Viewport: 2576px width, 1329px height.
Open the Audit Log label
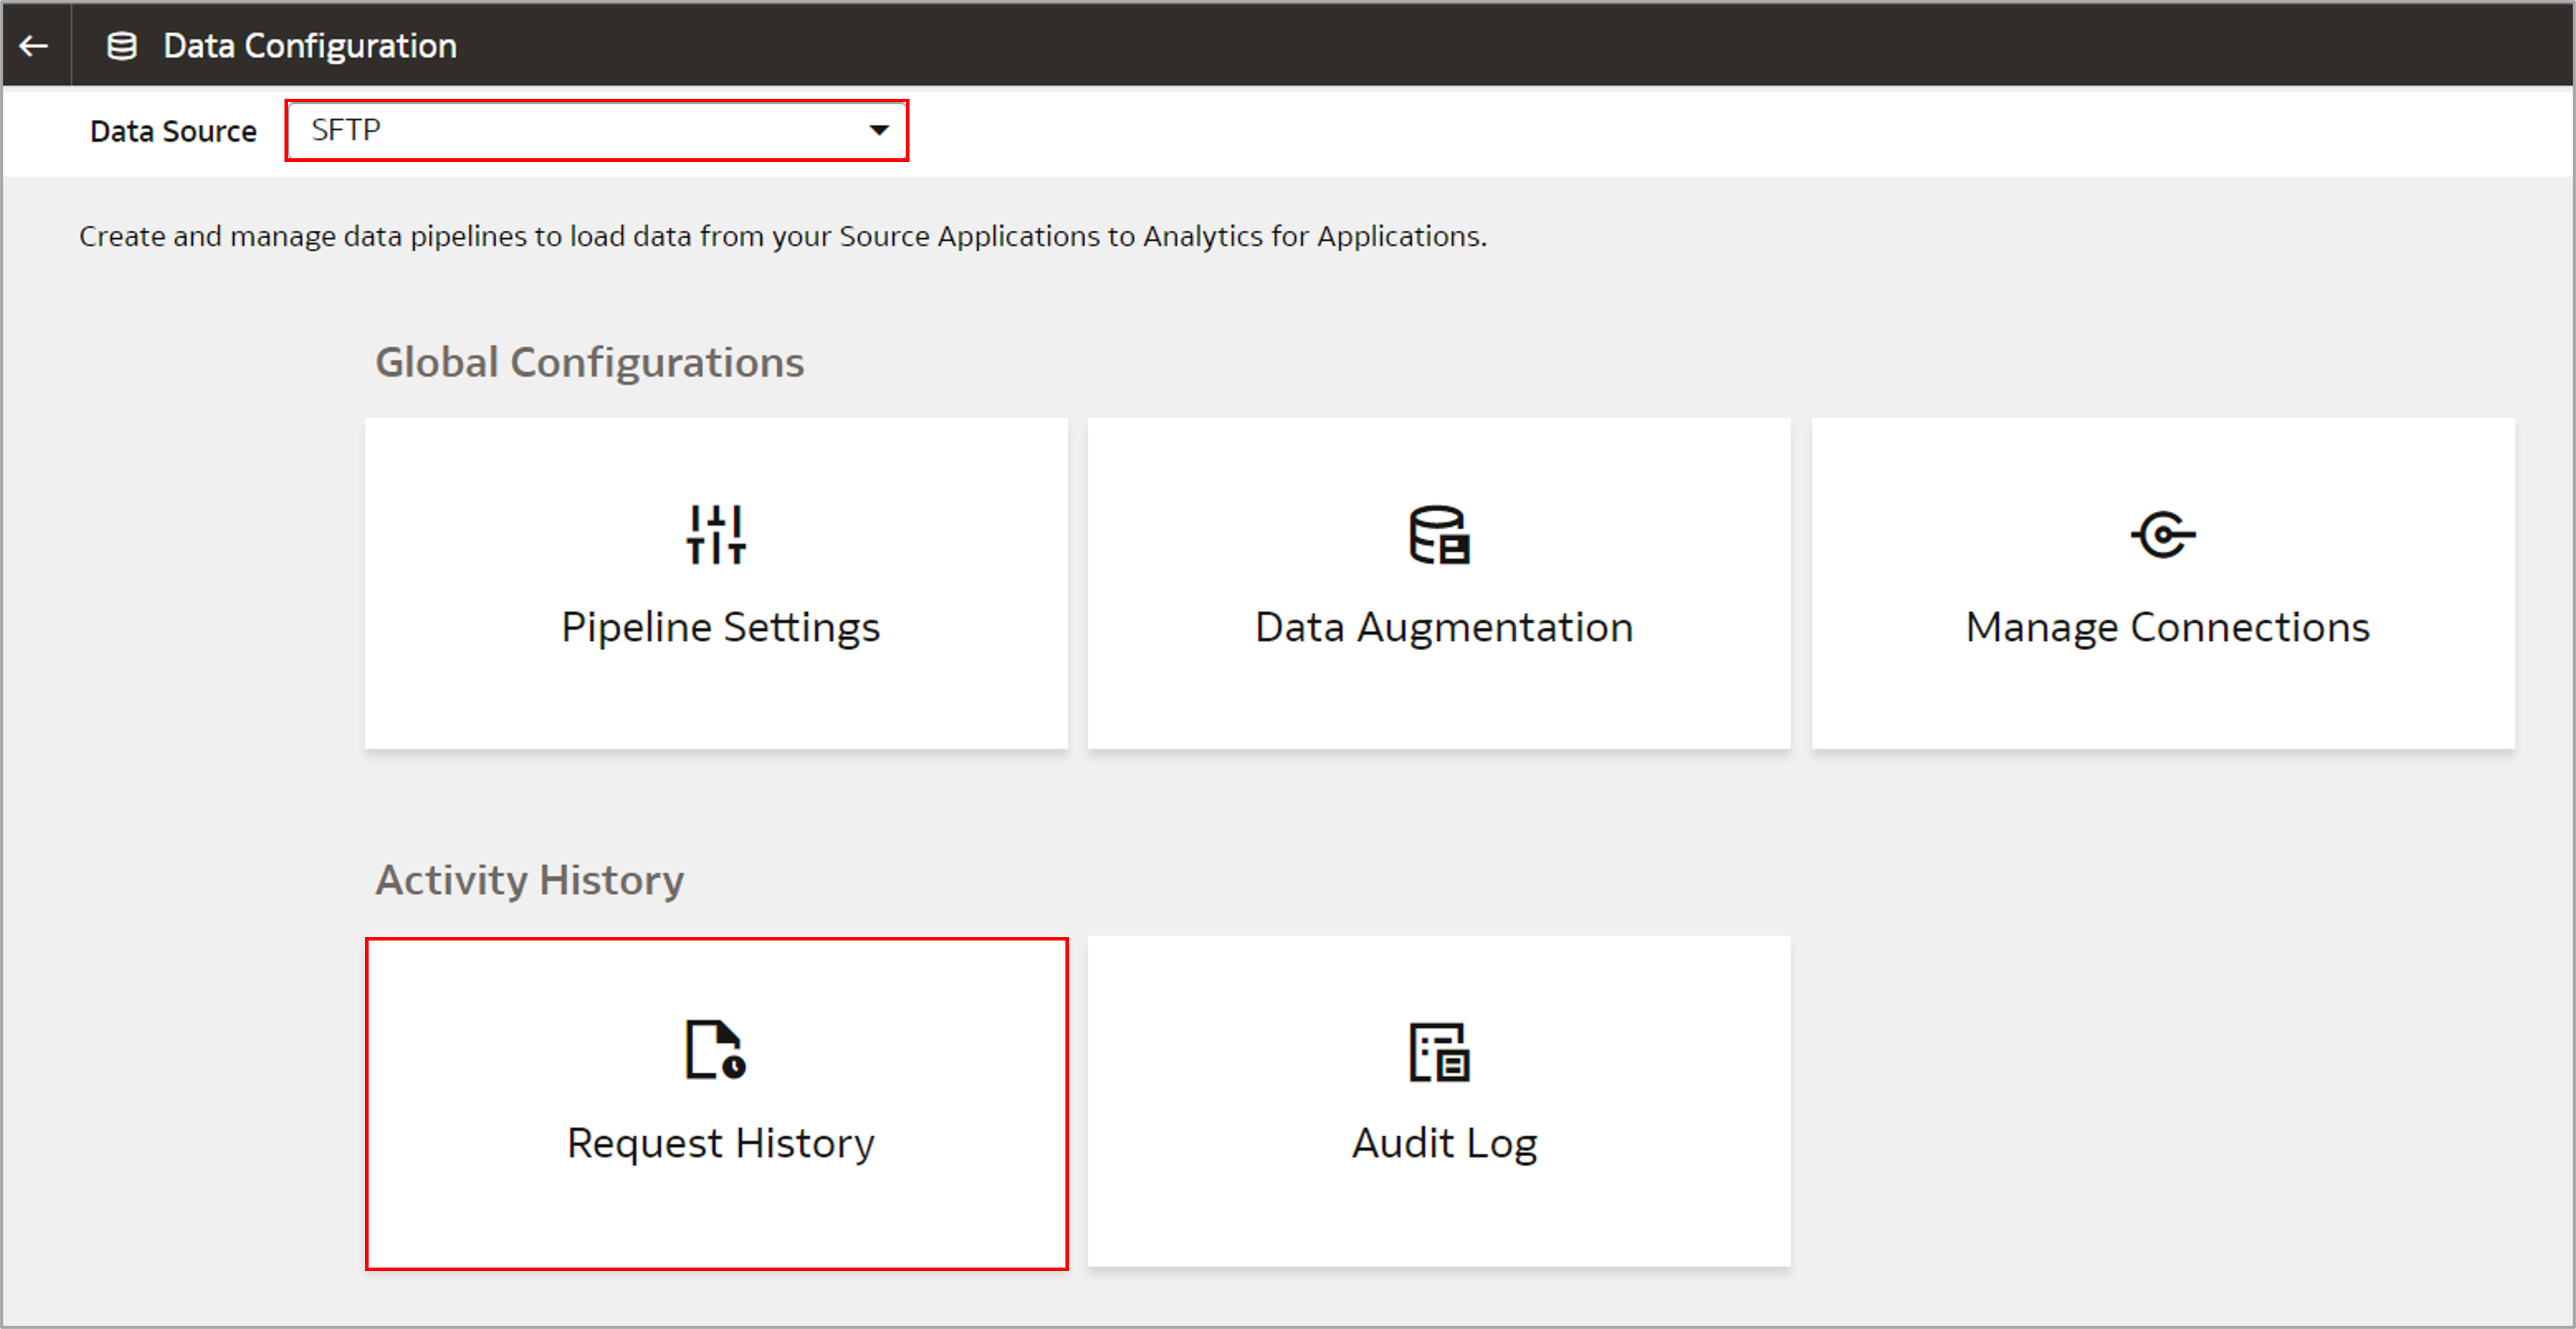(x=1443, y=1143)
